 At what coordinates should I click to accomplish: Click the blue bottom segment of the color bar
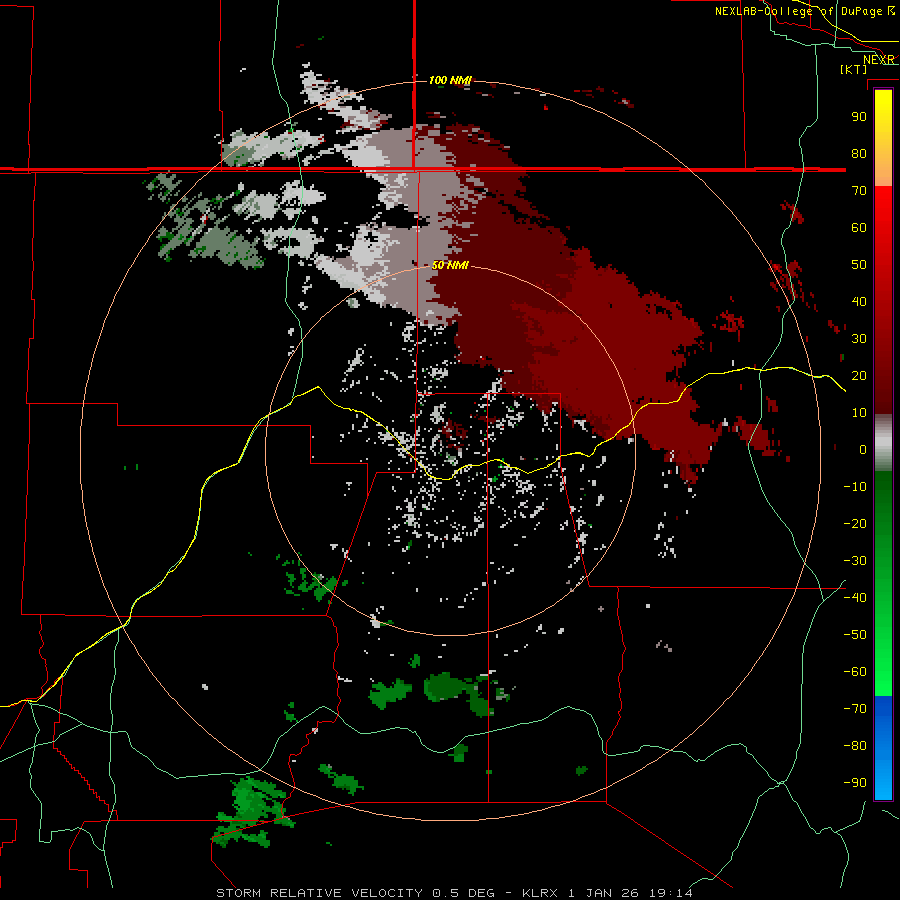pyautogui.click(x=883, y=748)
